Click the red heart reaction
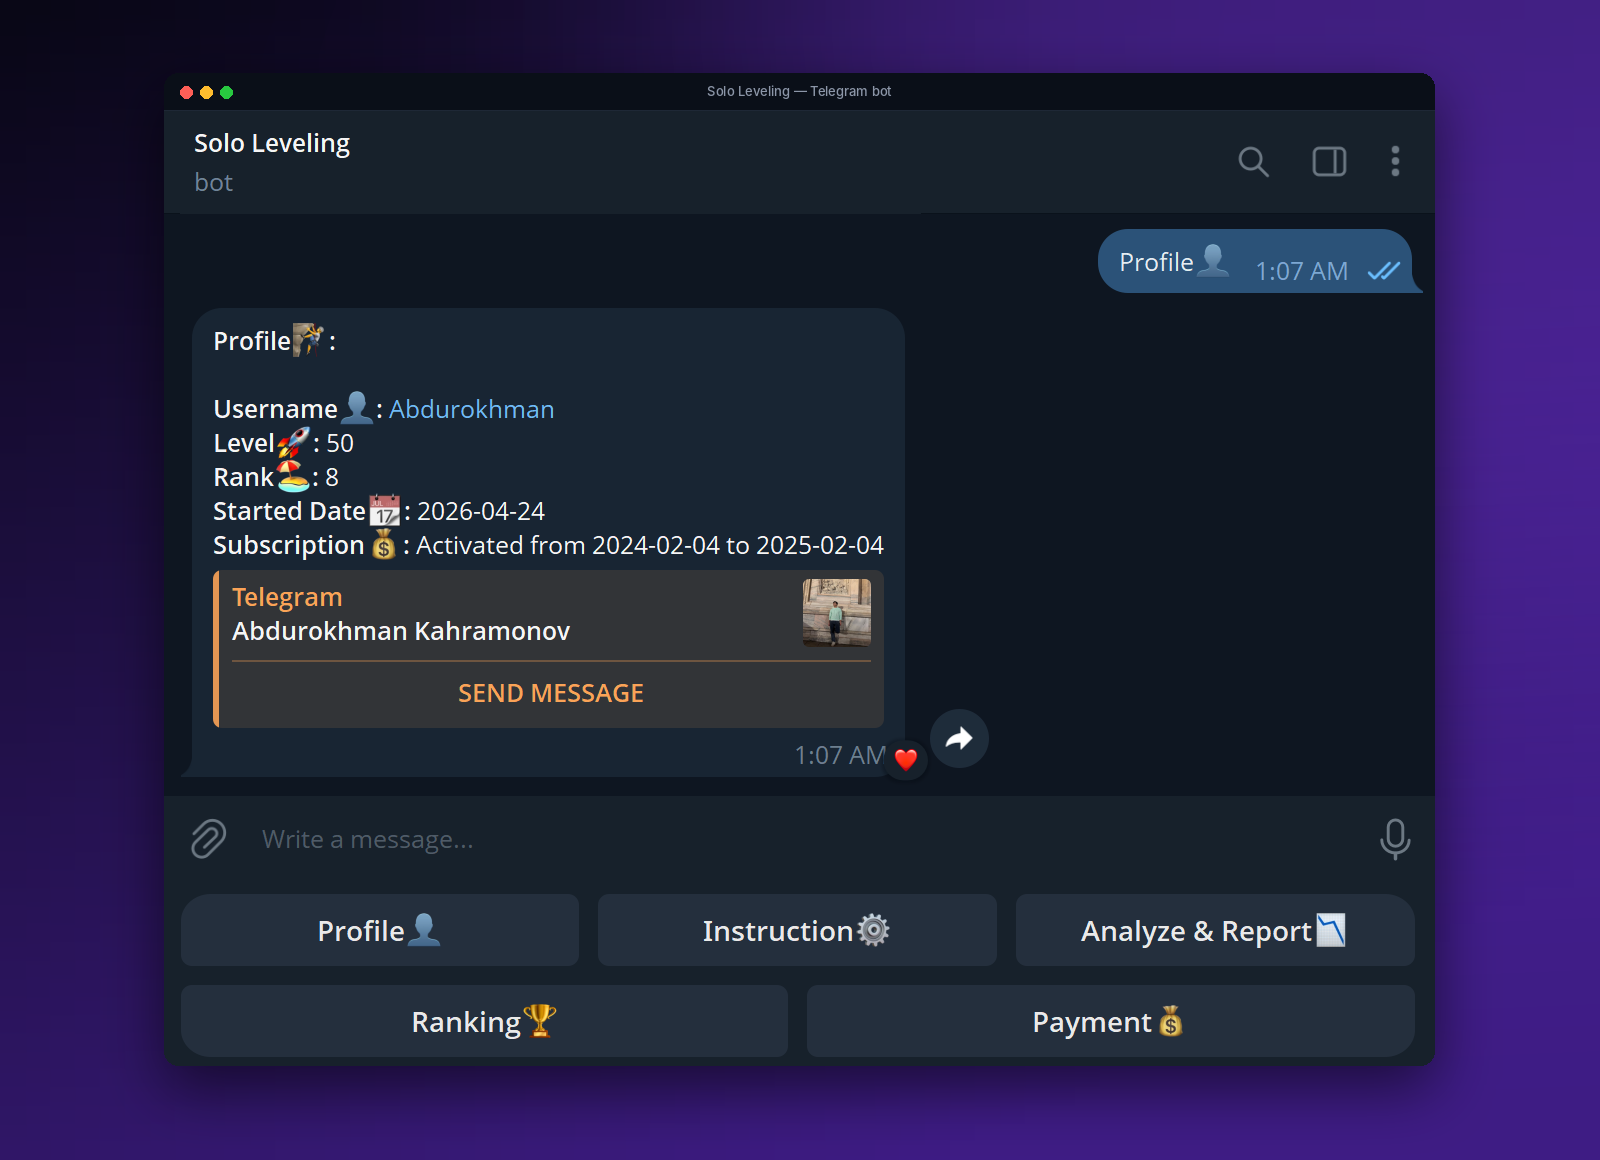Viewport: 1600px width, 1160px height. pos(906,760)
